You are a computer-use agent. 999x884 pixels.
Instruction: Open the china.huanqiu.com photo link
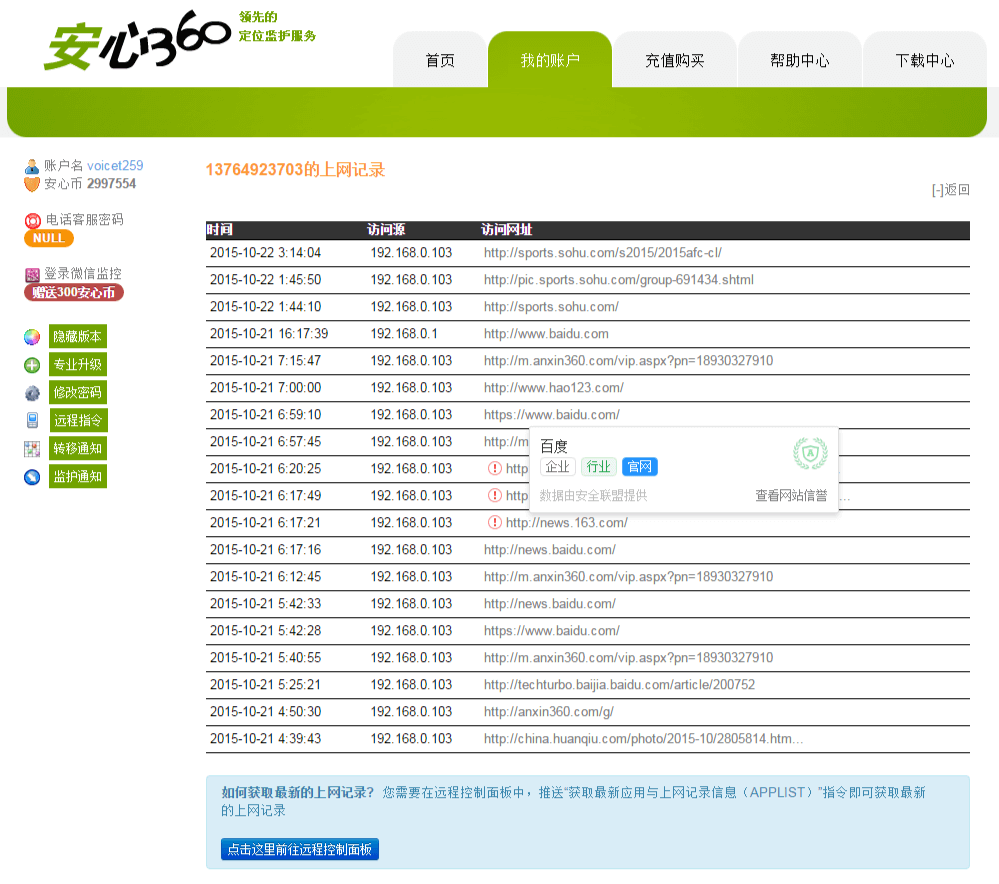[x=643, y=739]
